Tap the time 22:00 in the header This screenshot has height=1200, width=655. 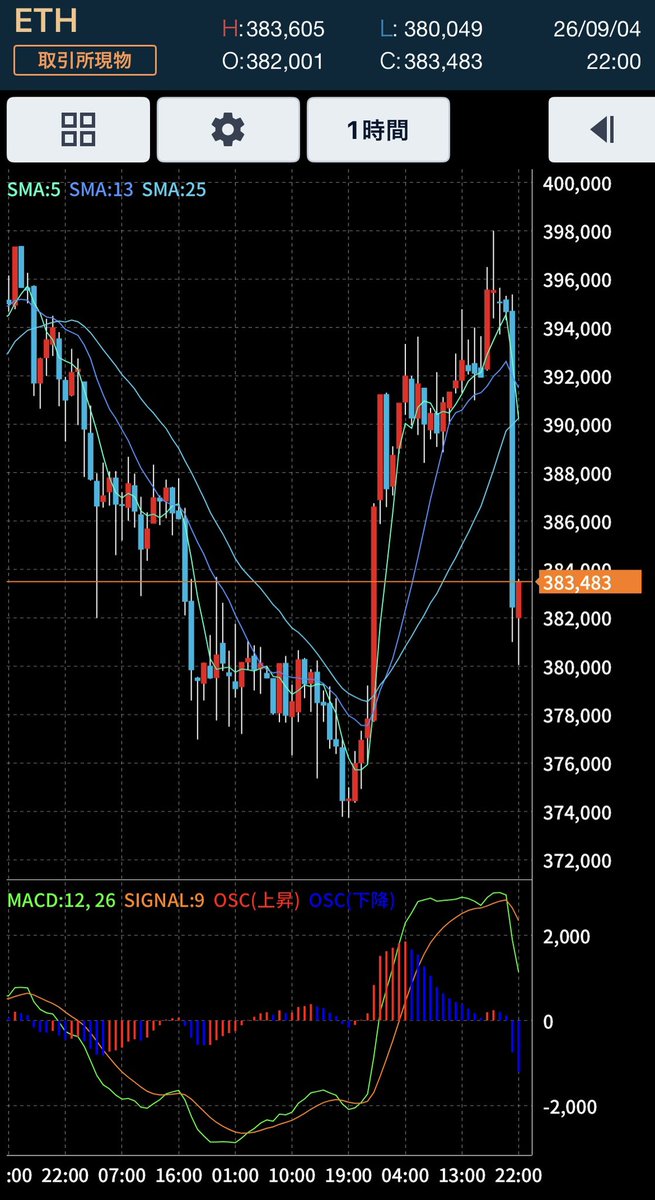(x=615, y=62)
